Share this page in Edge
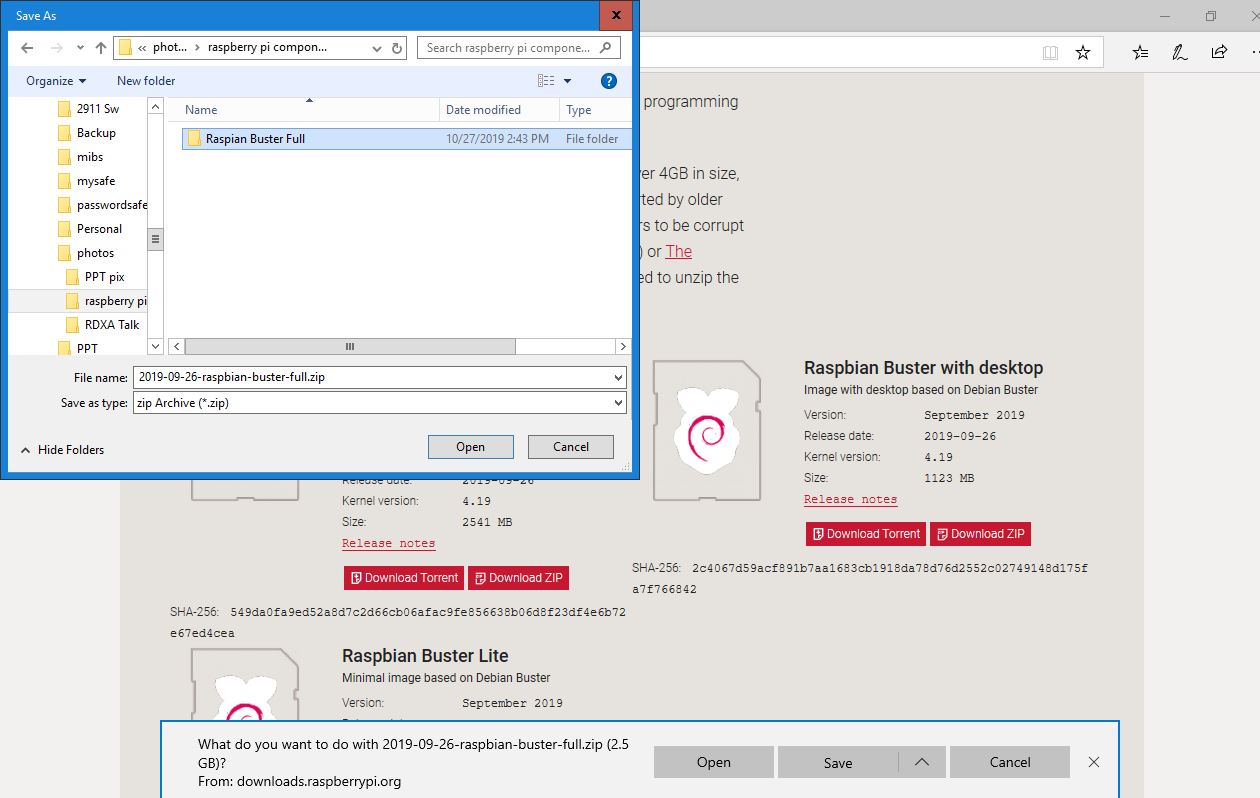Image resolution: width=1260 pixels, height=798 pixels. (1219, 52)
